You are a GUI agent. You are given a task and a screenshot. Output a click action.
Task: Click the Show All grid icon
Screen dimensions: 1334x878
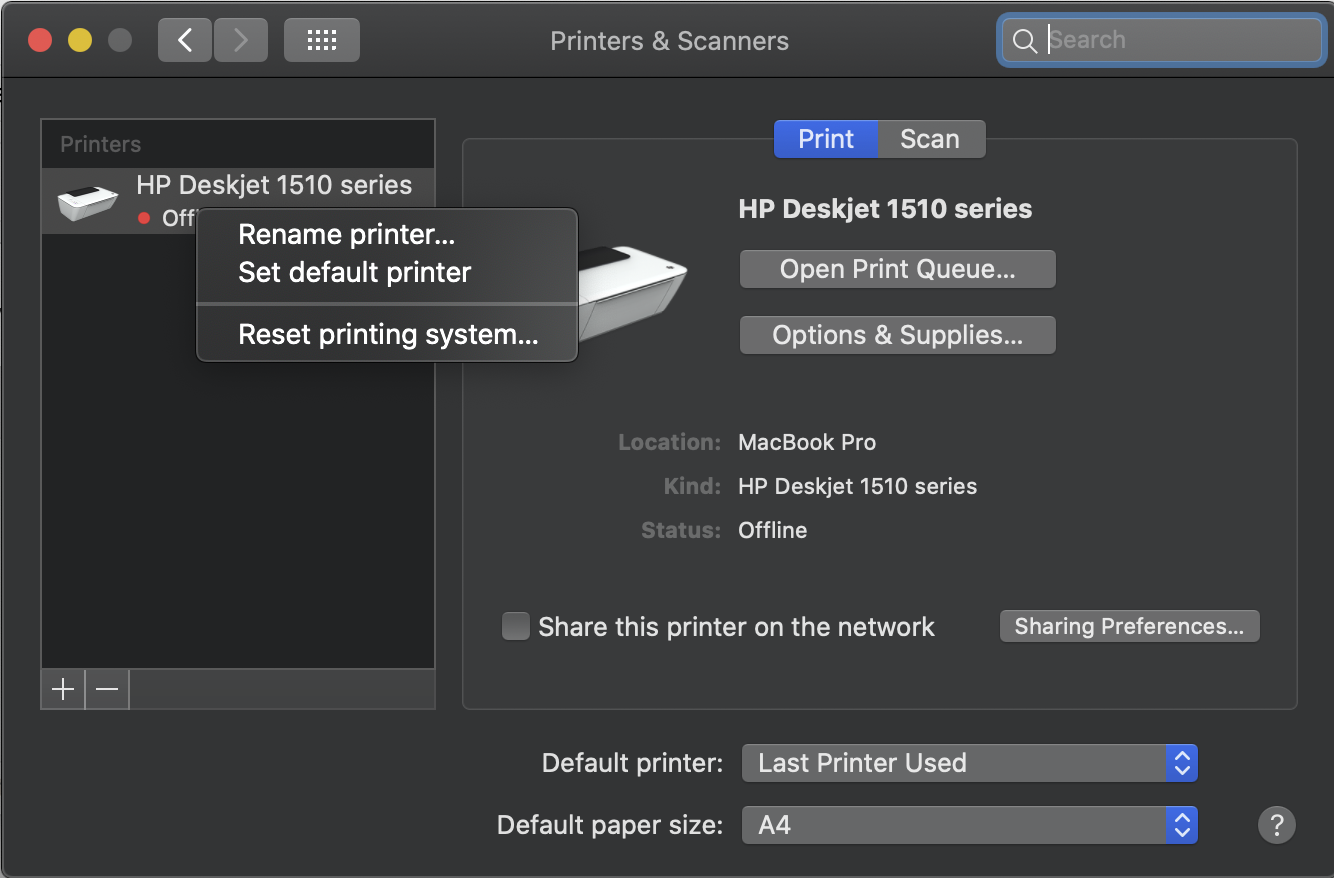pyautogui.click(x=321, y=40)
